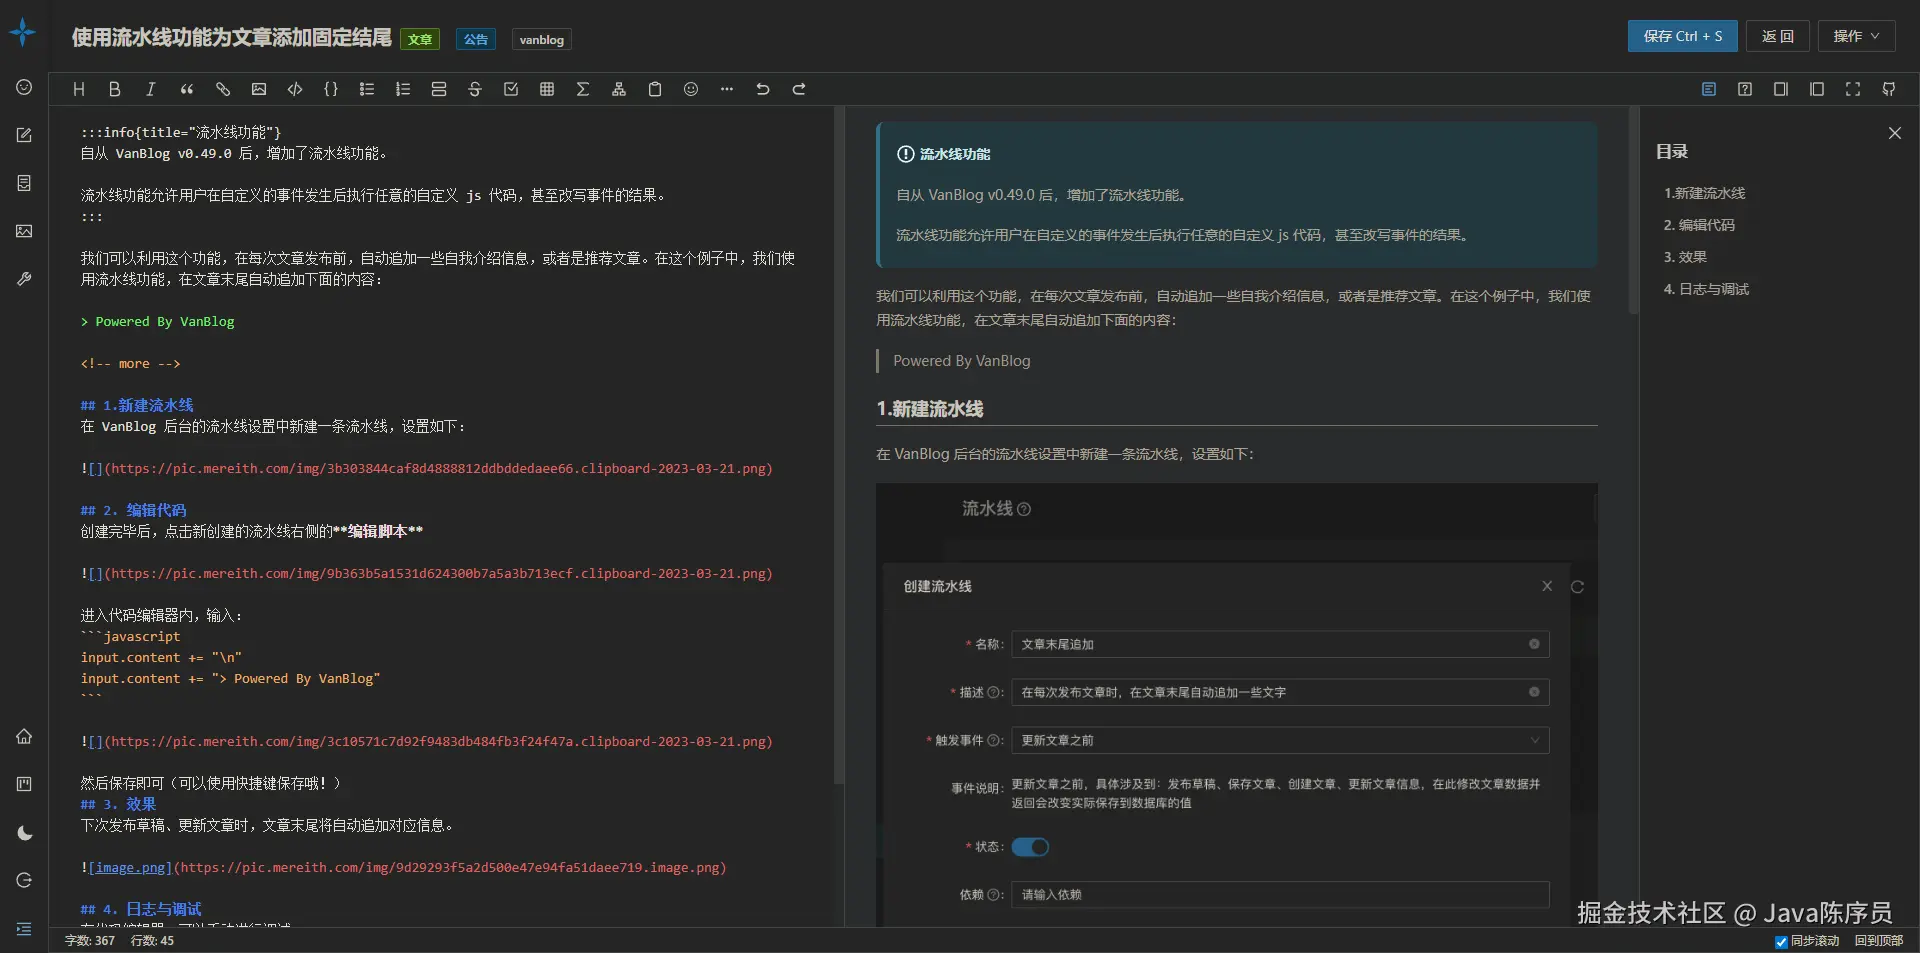Toggle the 同步滚动 sync scroll checkbox
1920x953 pixels.
point(1781,941)
